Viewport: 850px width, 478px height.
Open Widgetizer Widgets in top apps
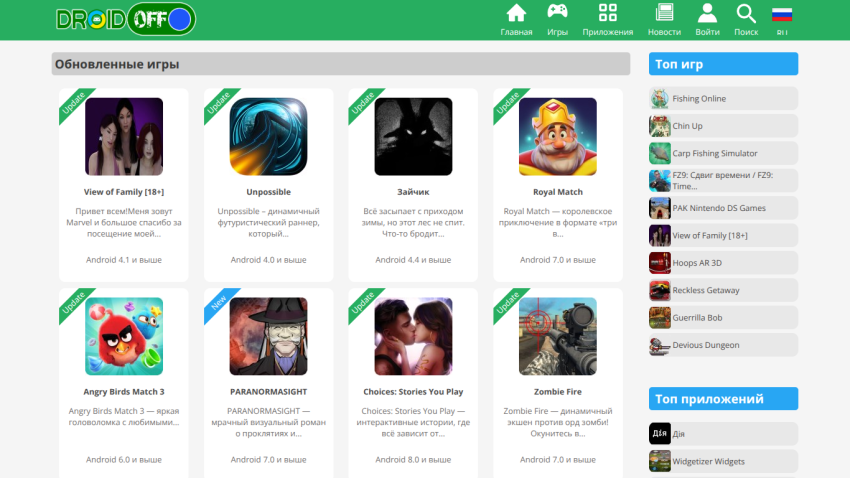pyautogui.click(x=723, y=461)
